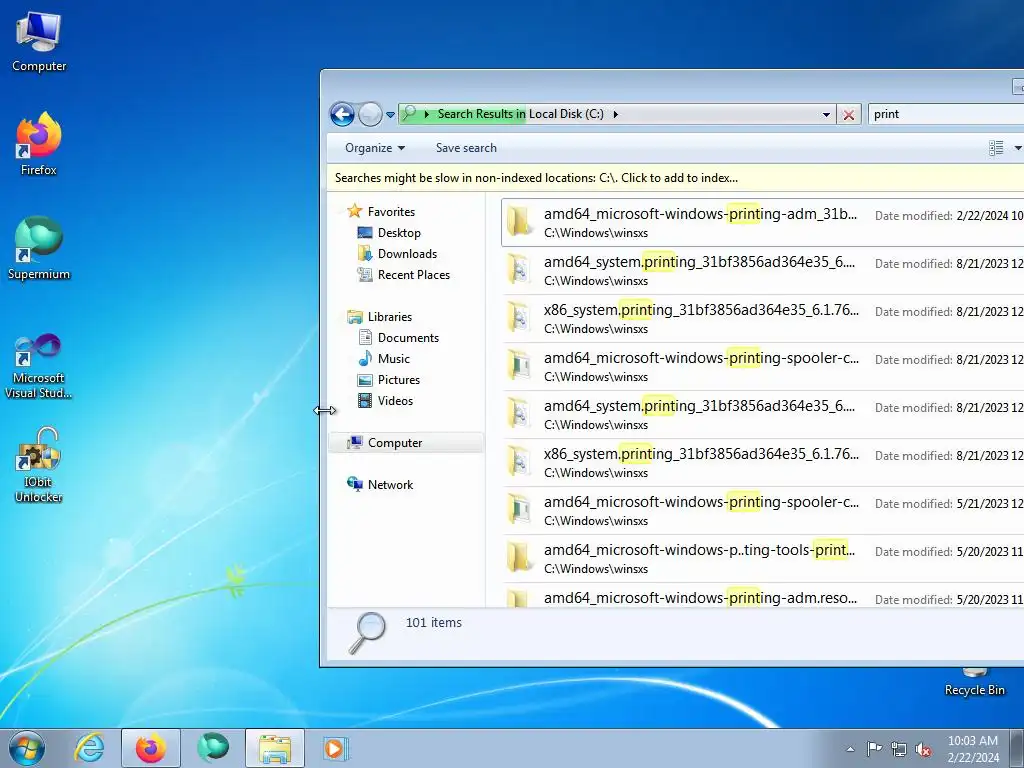Select first amd64_system.printing result dated 8/21/2023
Image resolution: width=1024 pixels, height=768 pixels.
click(x=762, y=271)
